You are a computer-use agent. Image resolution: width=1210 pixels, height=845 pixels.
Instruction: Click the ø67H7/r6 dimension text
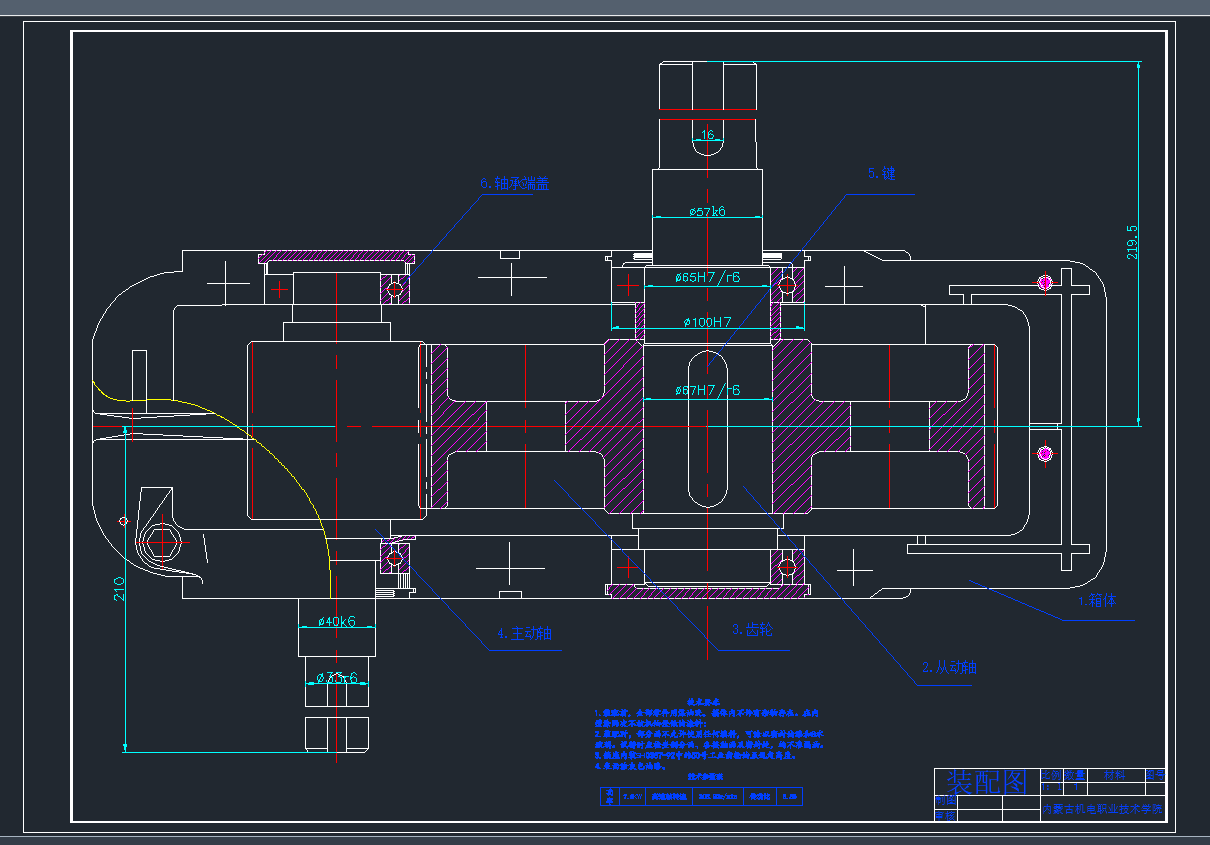(707, 390)
